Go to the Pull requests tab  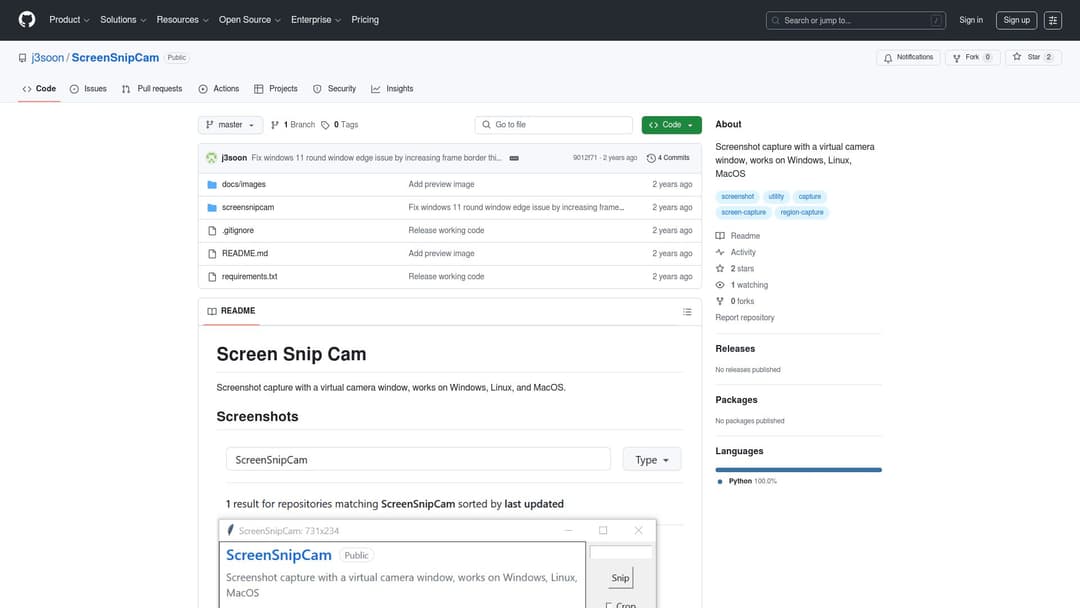152,89
